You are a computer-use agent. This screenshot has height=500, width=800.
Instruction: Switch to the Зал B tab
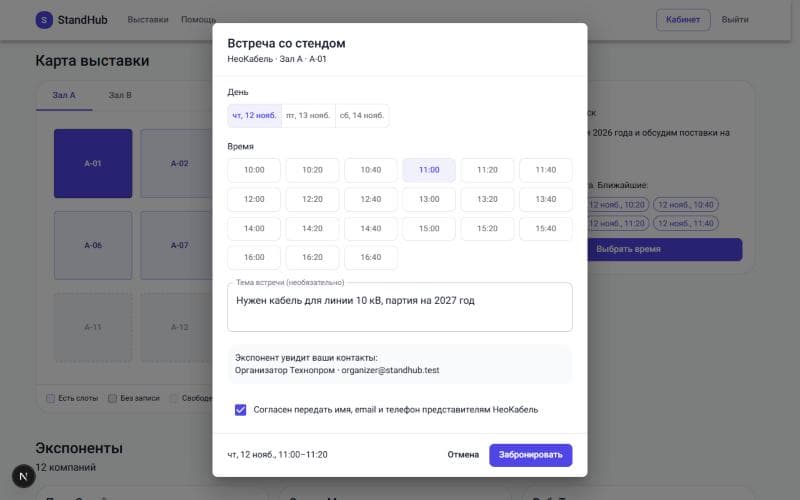tap(120, 95)
